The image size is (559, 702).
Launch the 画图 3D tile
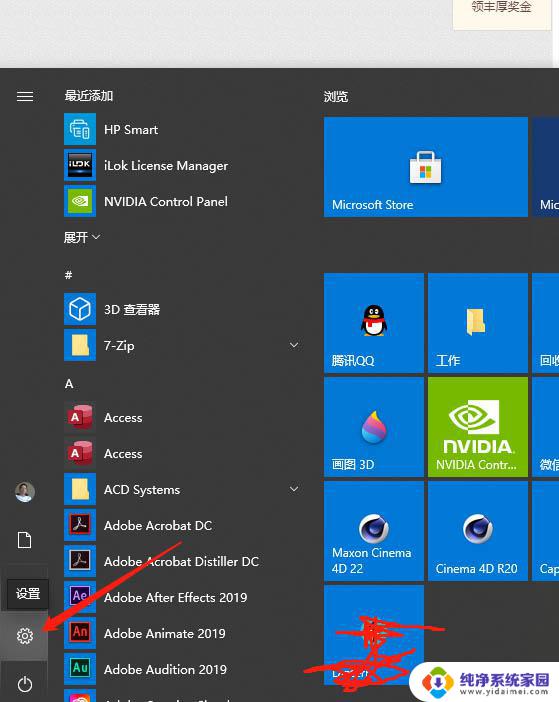(x=374, y=427)
